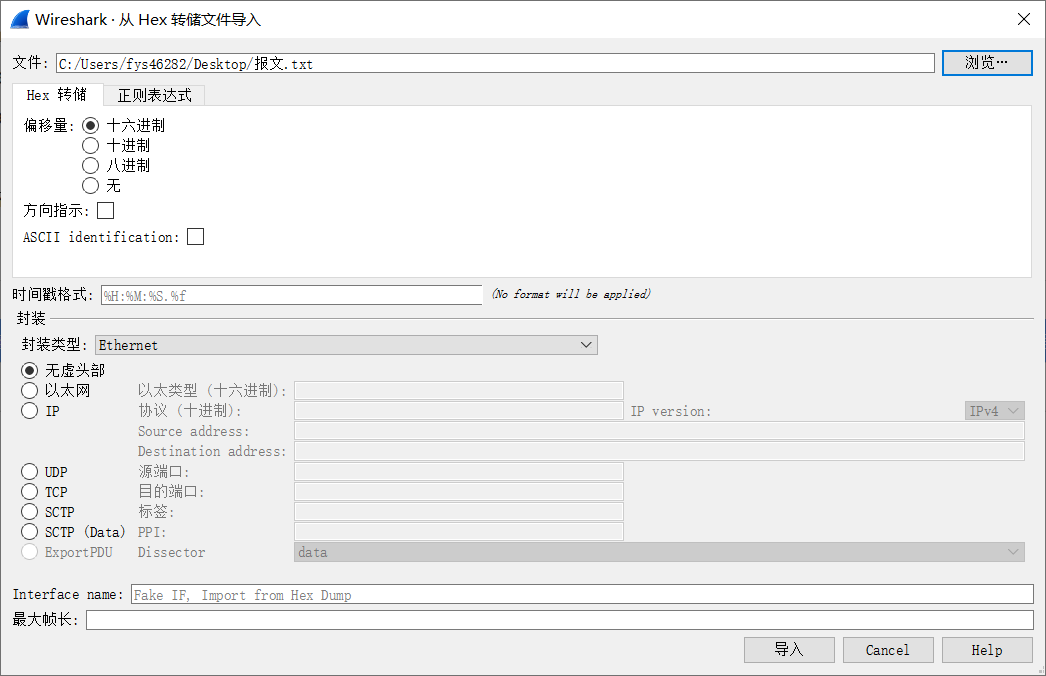This screenshot has width=1046, height=676.
Task: Select the 八进制 offset radio button
Action: 91,165
